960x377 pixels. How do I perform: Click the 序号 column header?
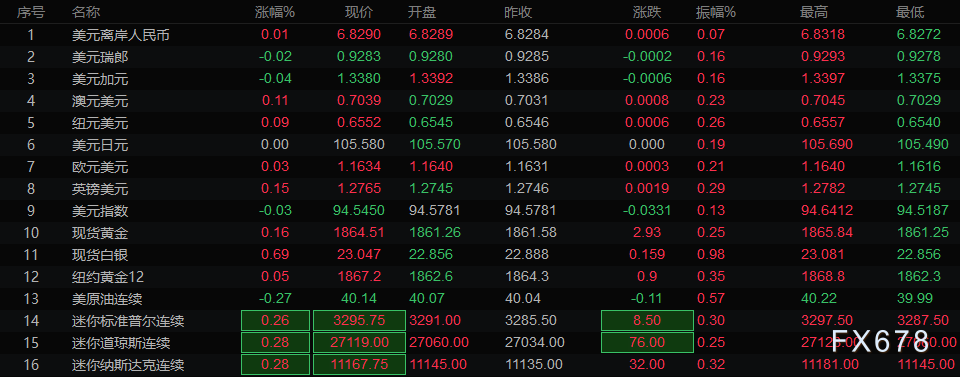30,12
